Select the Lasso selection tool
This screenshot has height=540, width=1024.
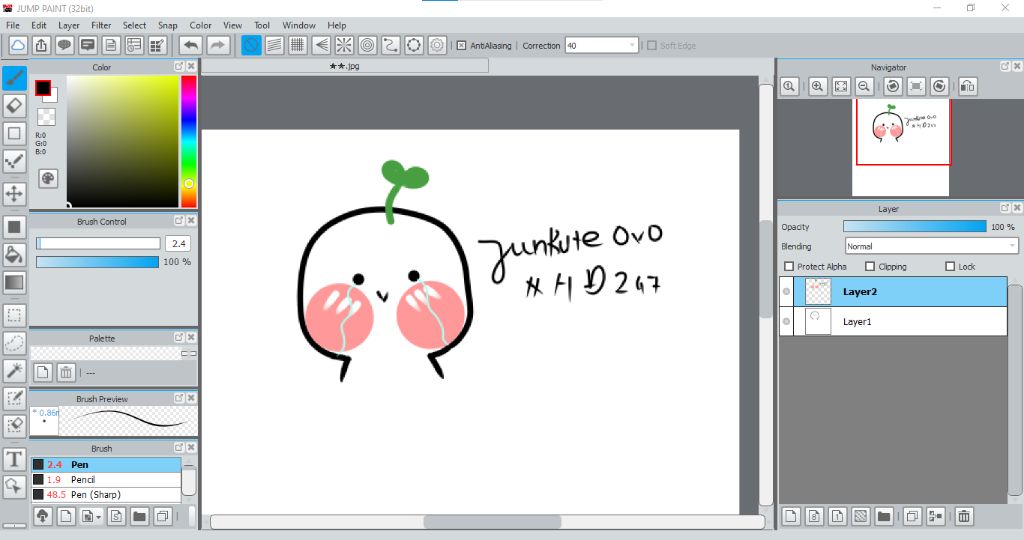pyautogui.click(x=14, y=343)
